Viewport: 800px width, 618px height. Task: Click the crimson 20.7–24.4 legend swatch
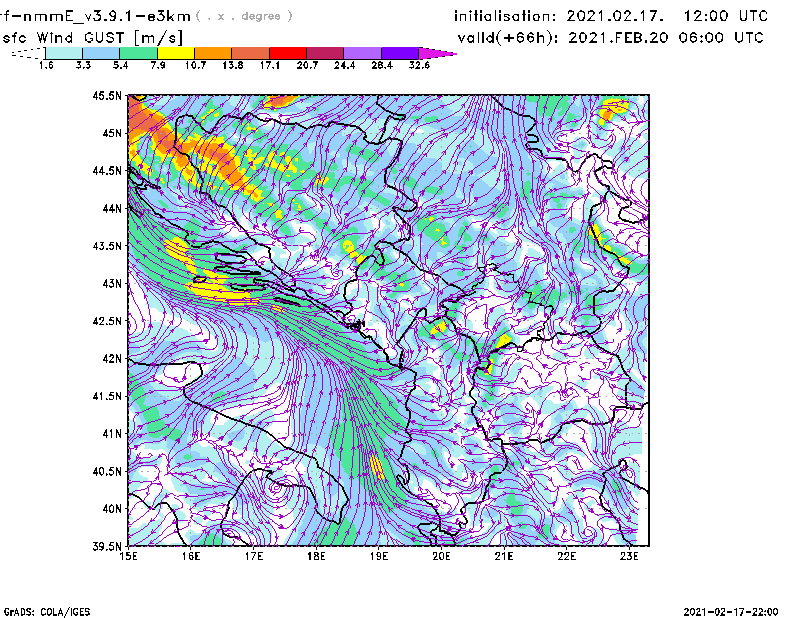click(x=325, y=53)
